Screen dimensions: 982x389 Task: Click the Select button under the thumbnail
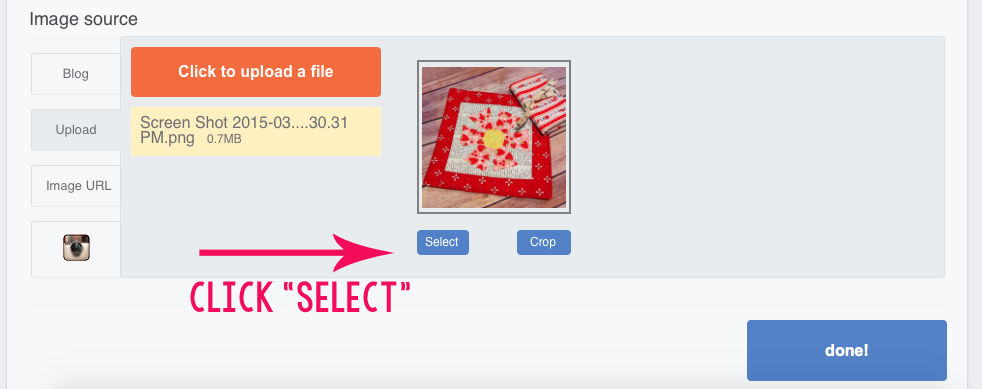point(443,242)
